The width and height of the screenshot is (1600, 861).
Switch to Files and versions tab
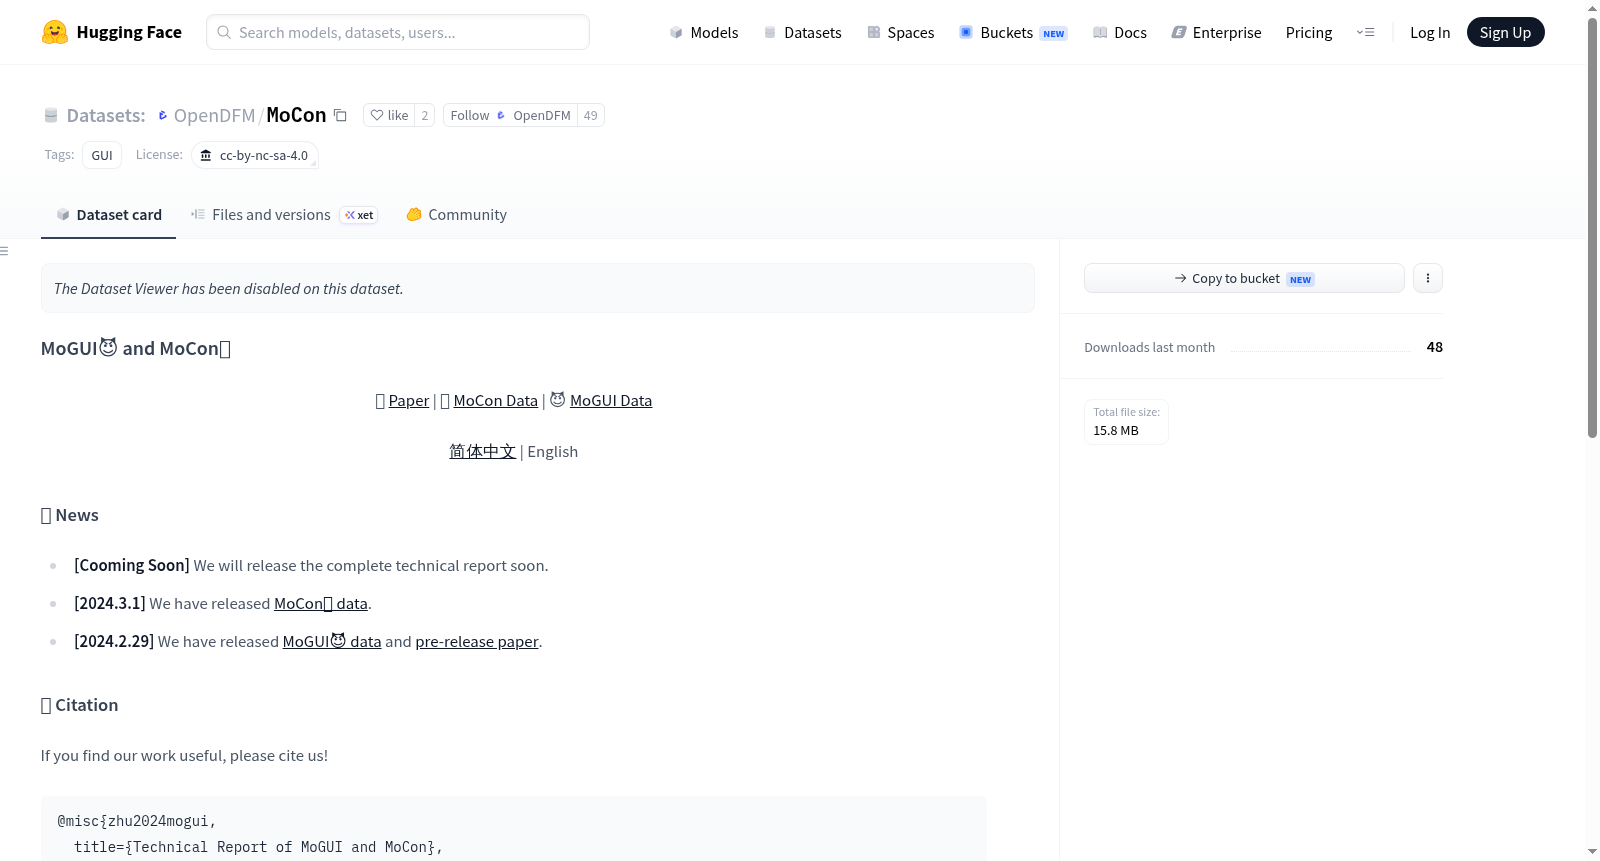coord(284,215)
